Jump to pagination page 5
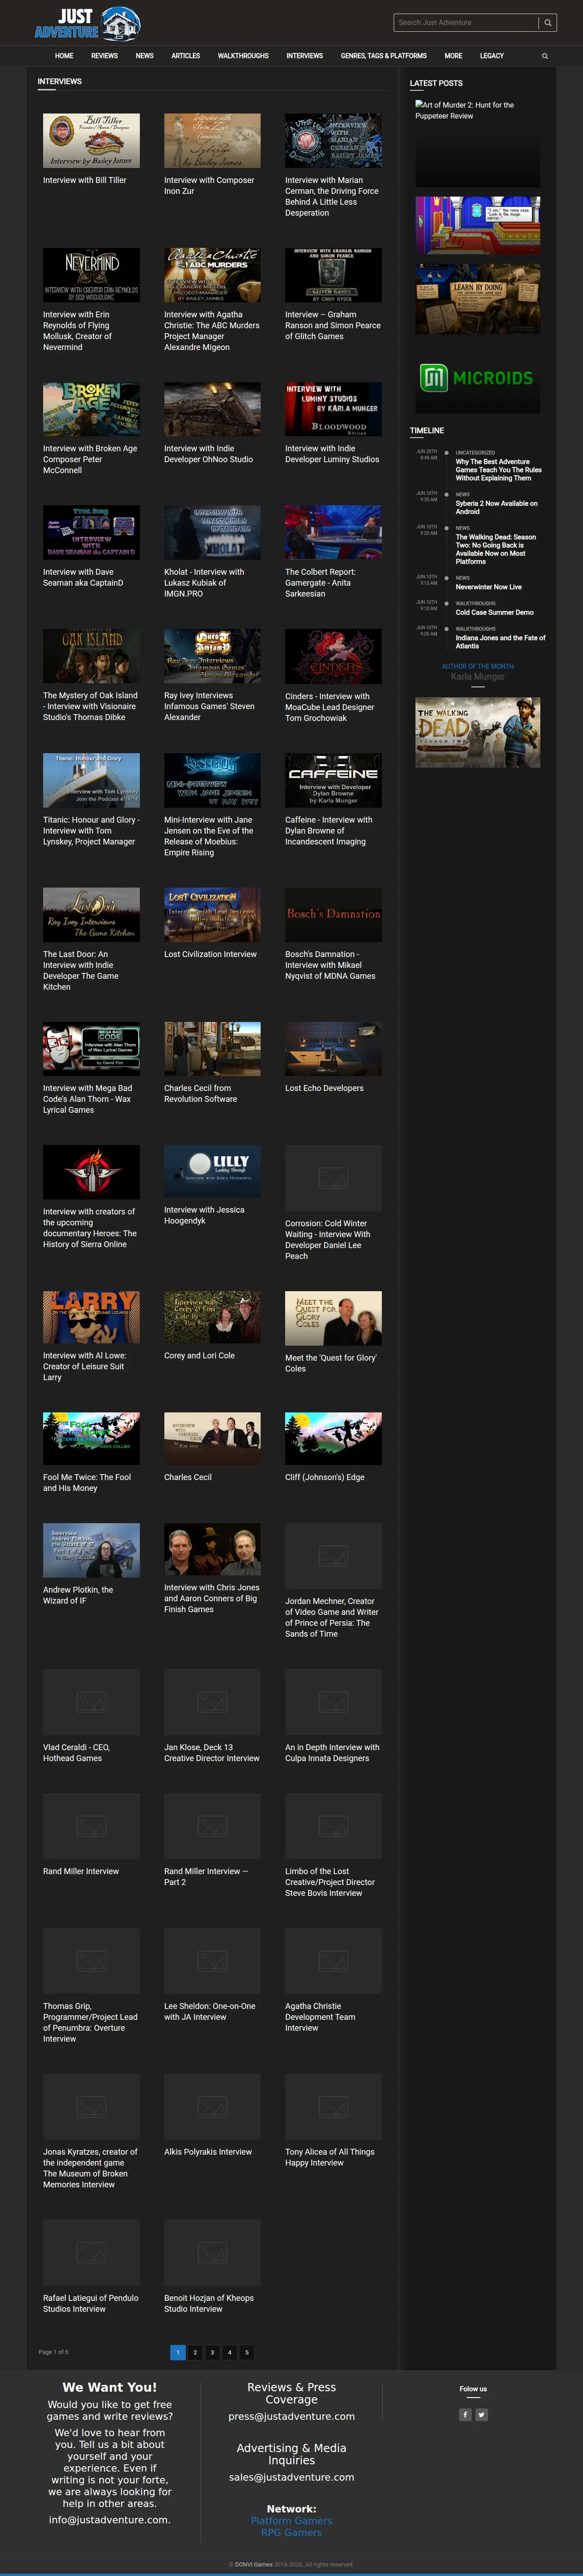The width and height of the screenshot is (583, 2576). pyautogui.click(x=247, y=2352)
